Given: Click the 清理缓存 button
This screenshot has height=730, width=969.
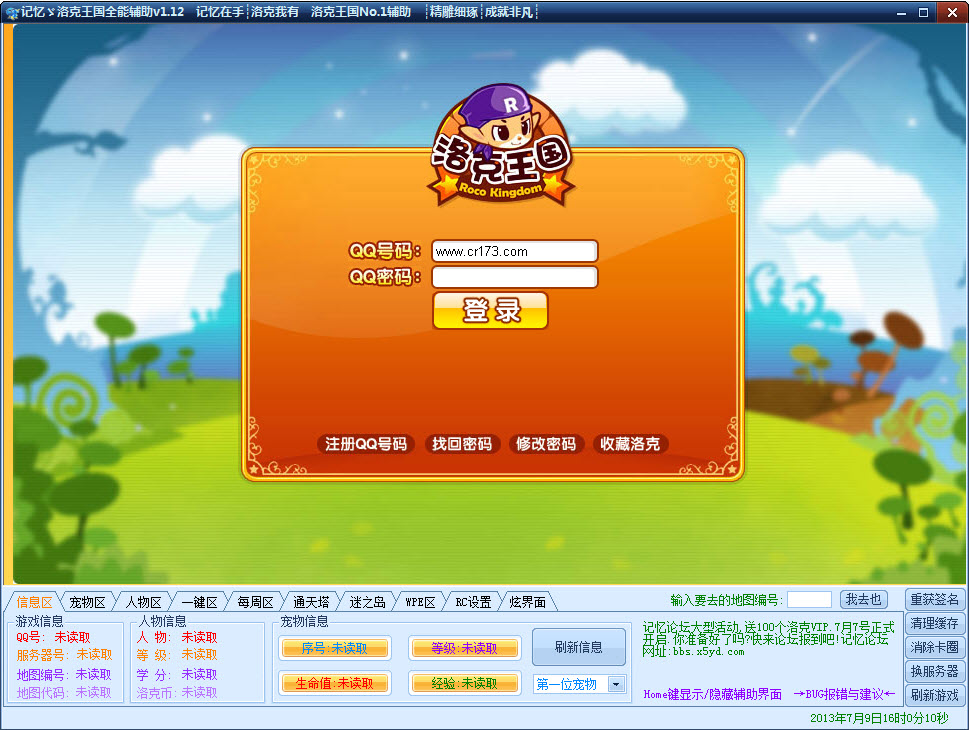Looking at the screenshot, I should [934, 624].
